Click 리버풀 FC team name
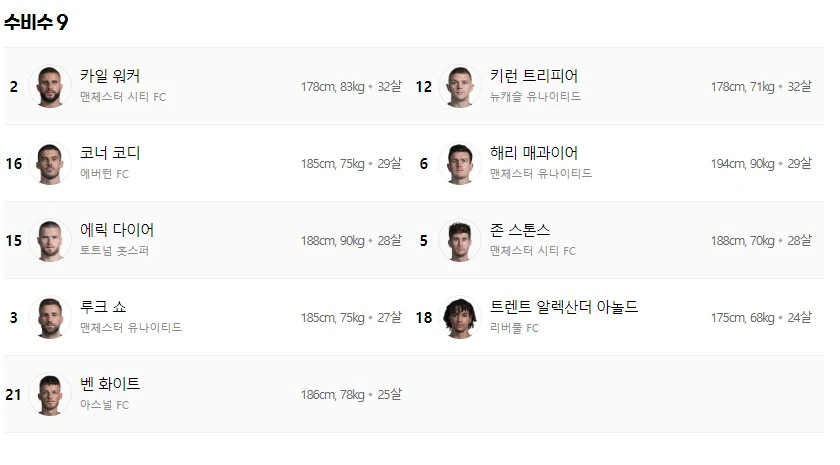Screen dimensions: 840x465 514,328
